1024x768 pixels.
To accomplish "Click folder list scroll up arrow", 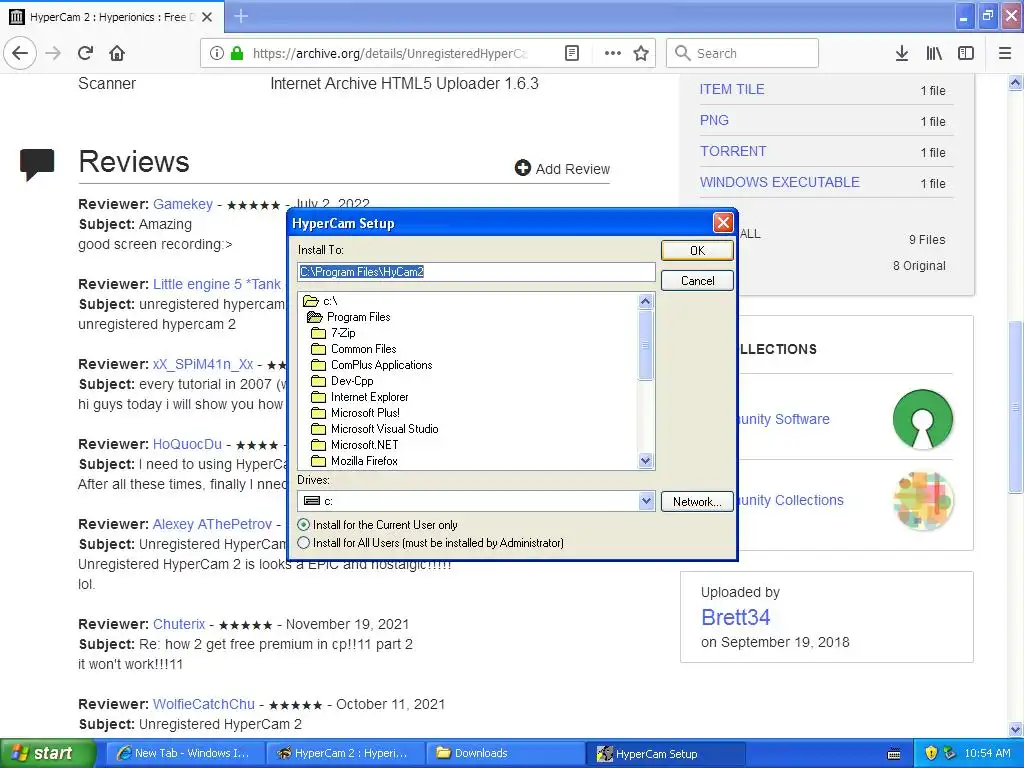I will point(645,301).
